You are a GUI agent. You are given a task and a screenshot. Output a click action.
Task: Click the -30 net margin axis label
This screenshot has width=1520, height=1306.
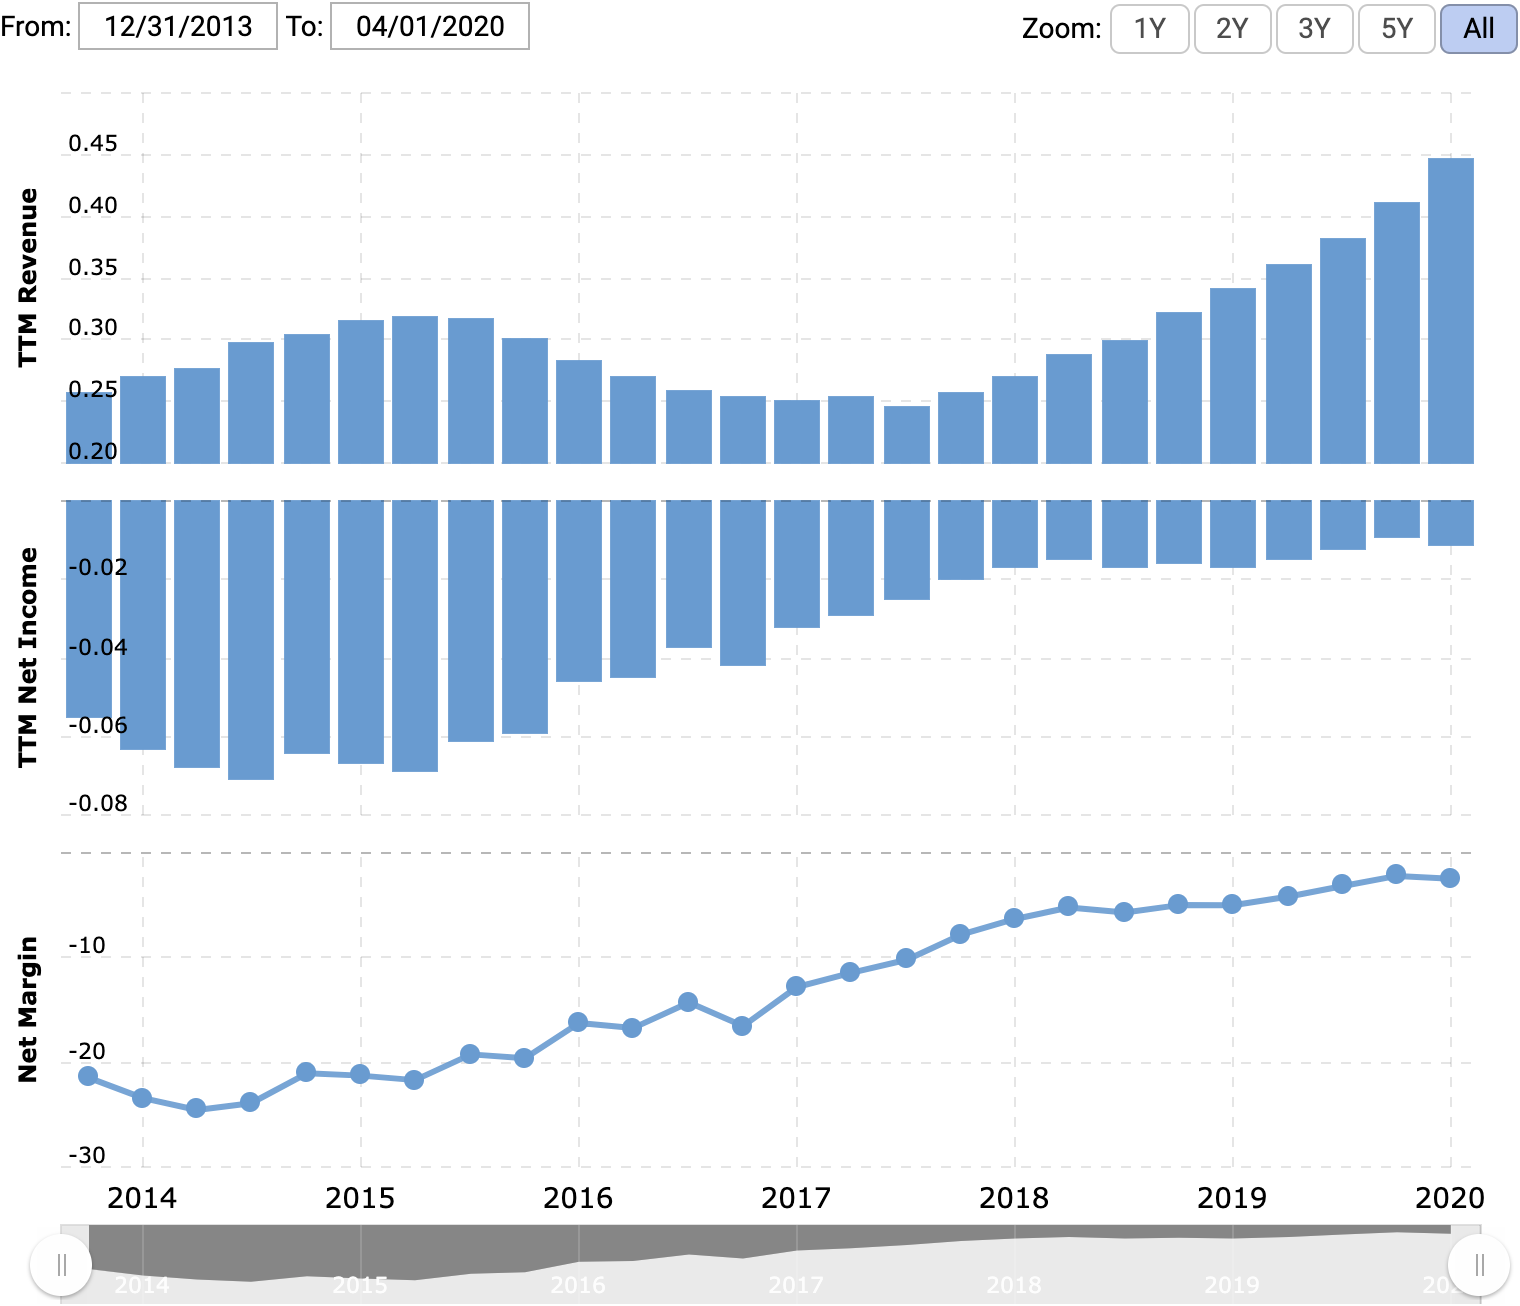86,1156
